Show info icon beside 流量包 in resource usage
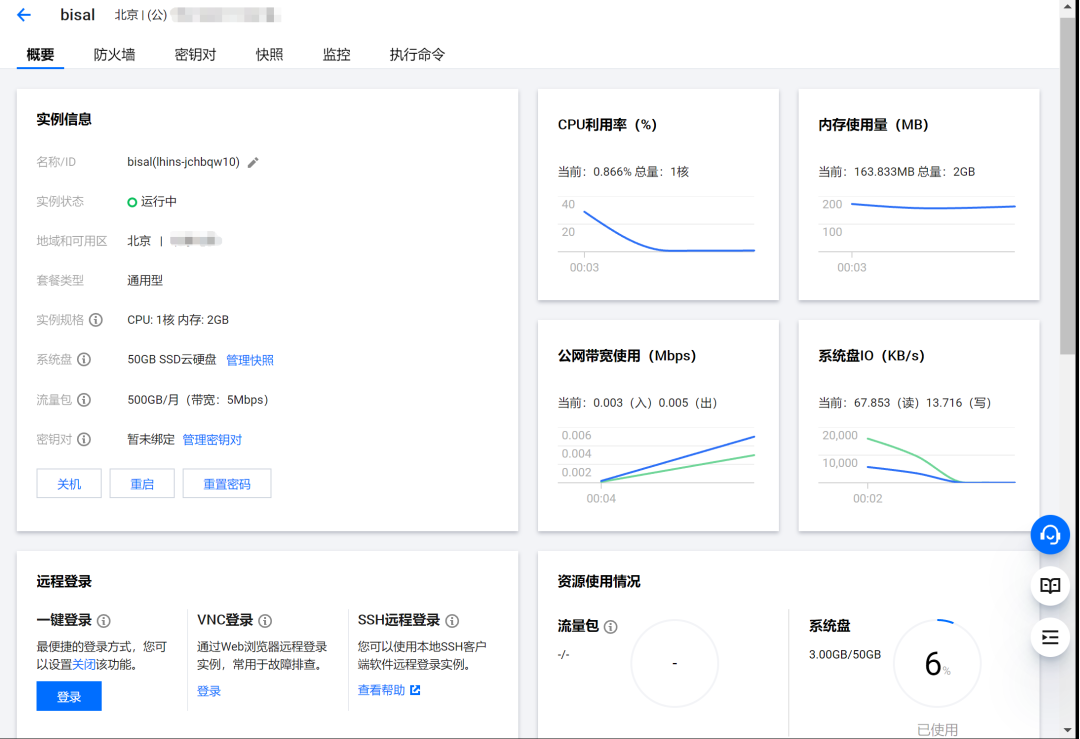Viewport: 1080px width, 739px height. point(611,627)
